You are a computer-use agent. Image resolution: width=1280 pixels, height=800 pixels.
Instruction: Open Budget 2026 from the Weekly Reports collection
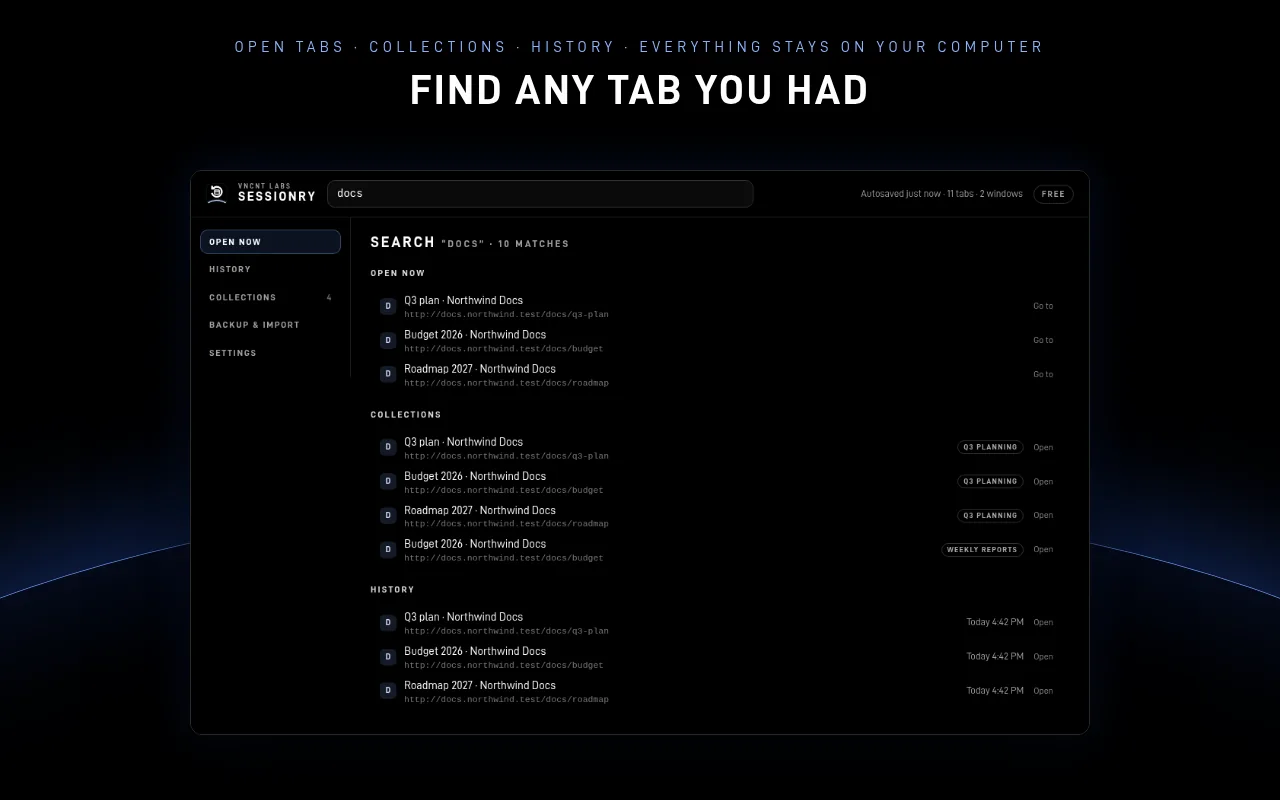pyautogui.click(x=1043, y=549)
